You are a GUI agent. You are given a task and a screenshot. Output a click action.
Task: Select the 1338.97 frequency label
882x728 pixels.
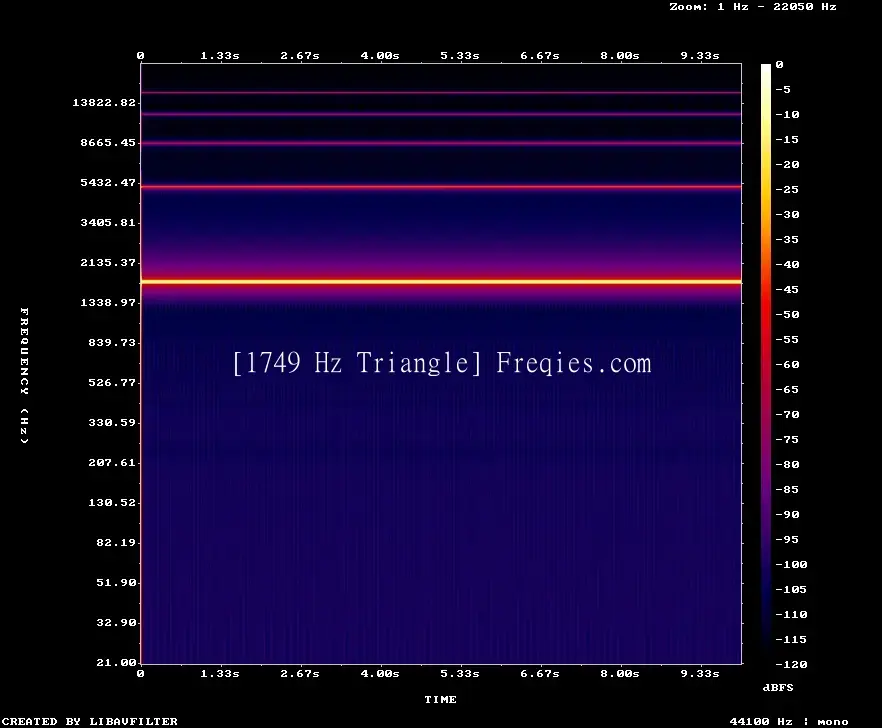108,302
